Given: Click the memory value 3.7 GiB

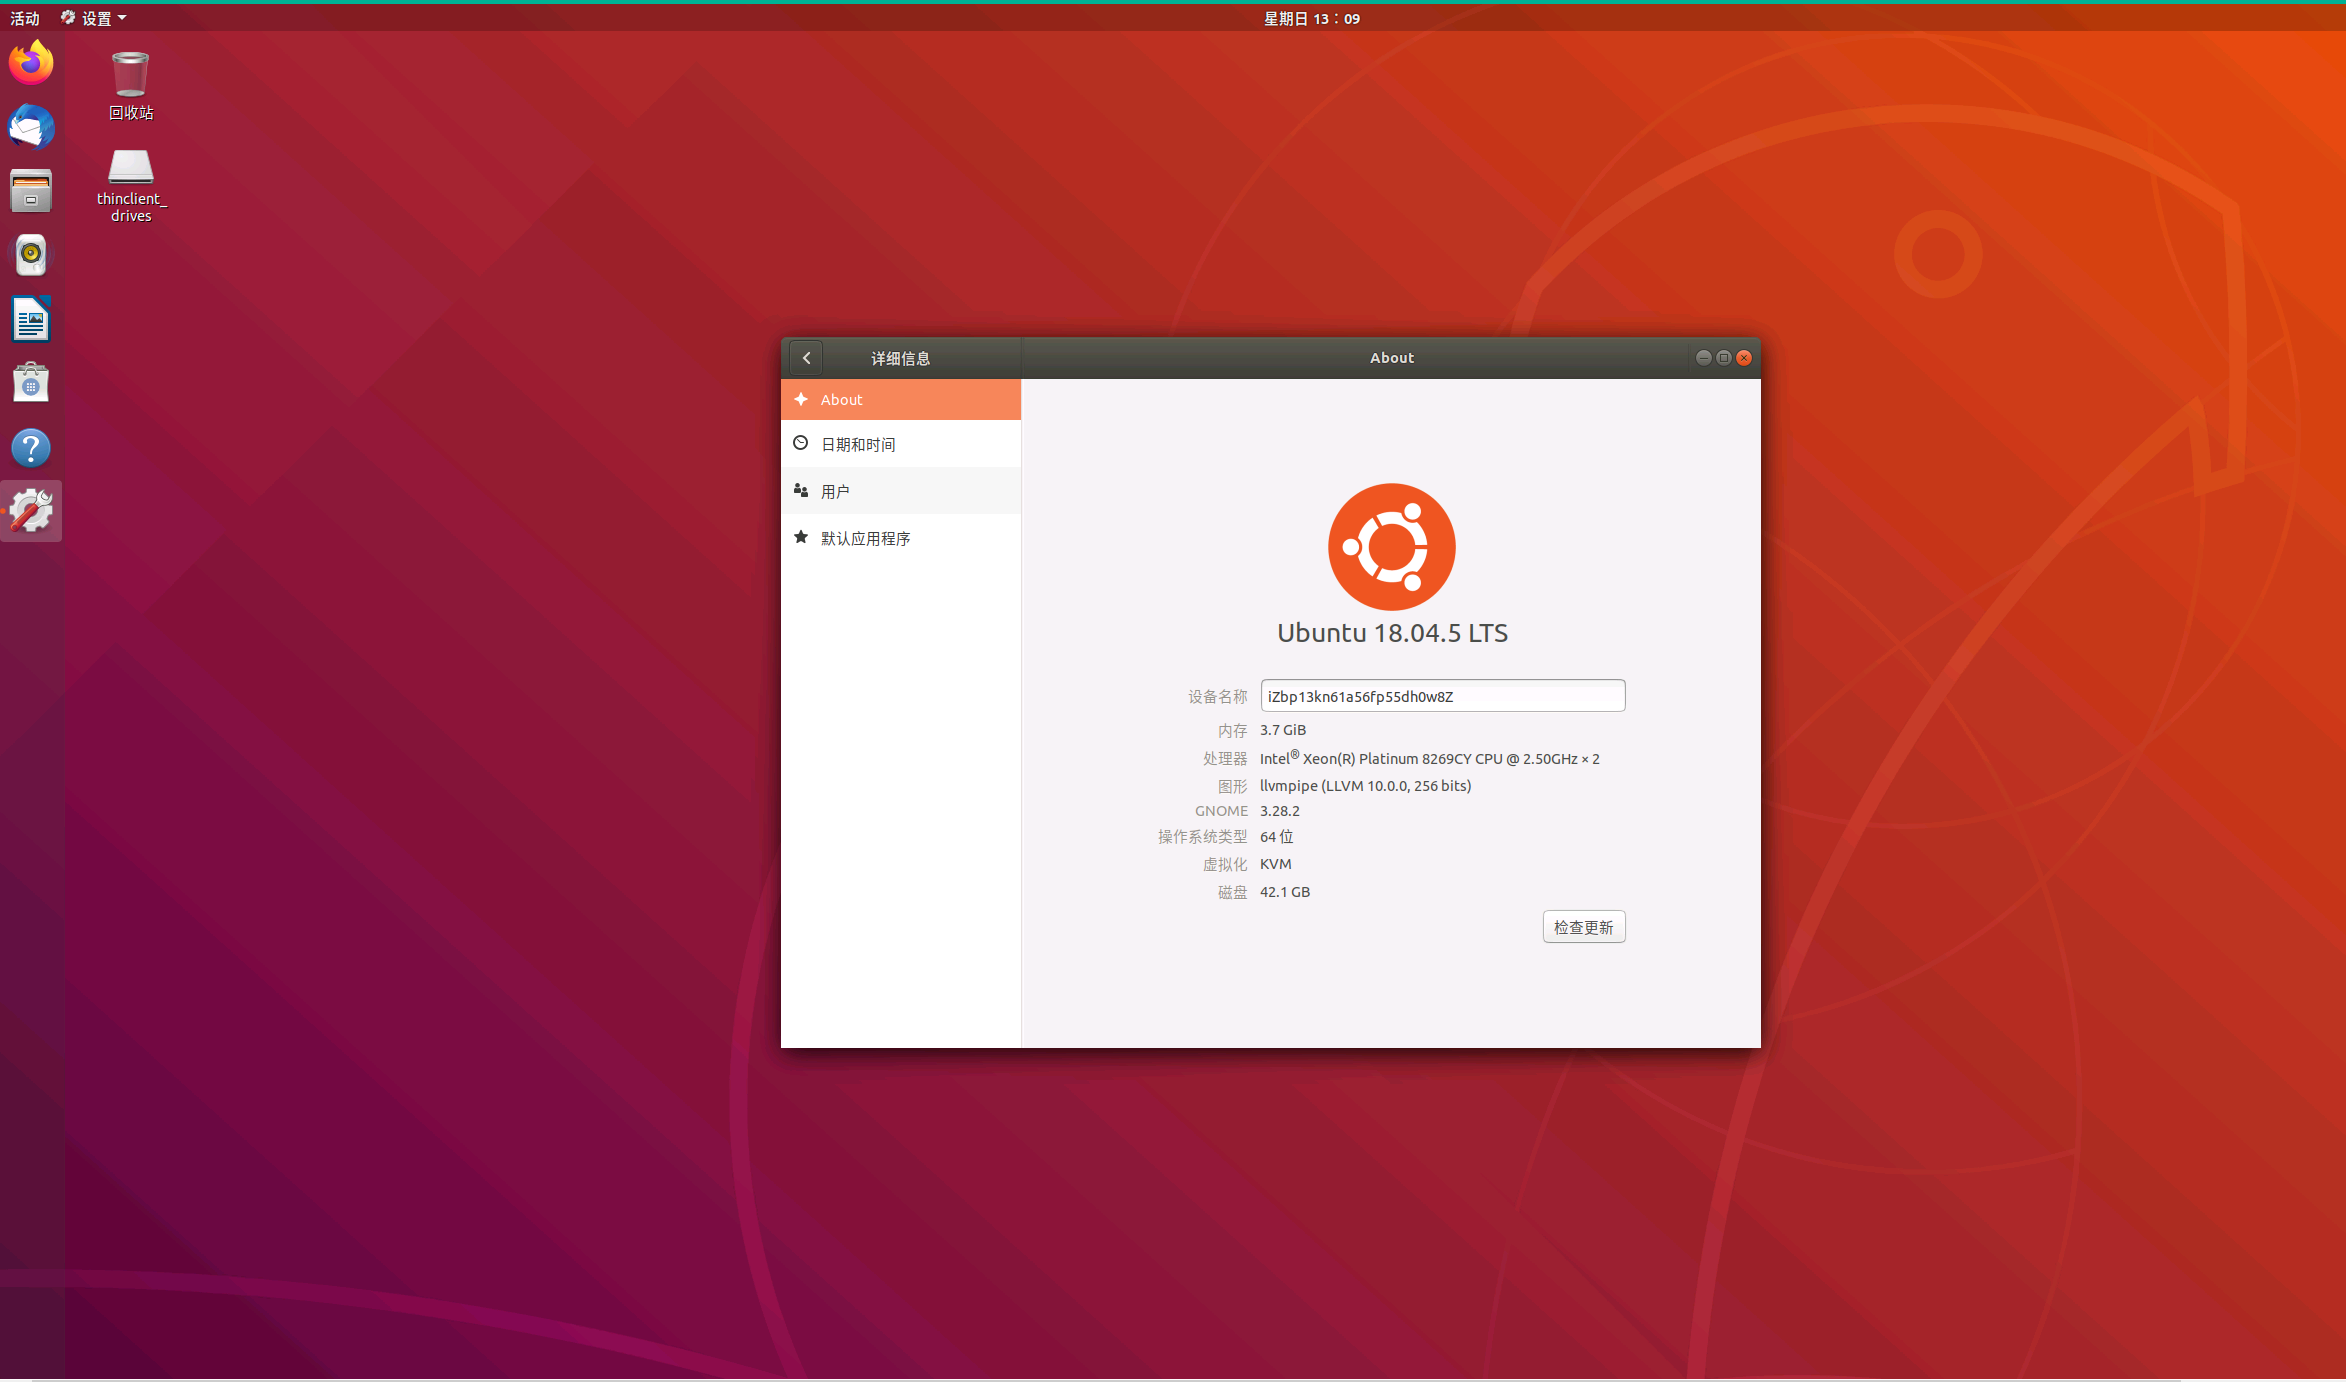Looking at the screenshot, I should click(1283, 730).
